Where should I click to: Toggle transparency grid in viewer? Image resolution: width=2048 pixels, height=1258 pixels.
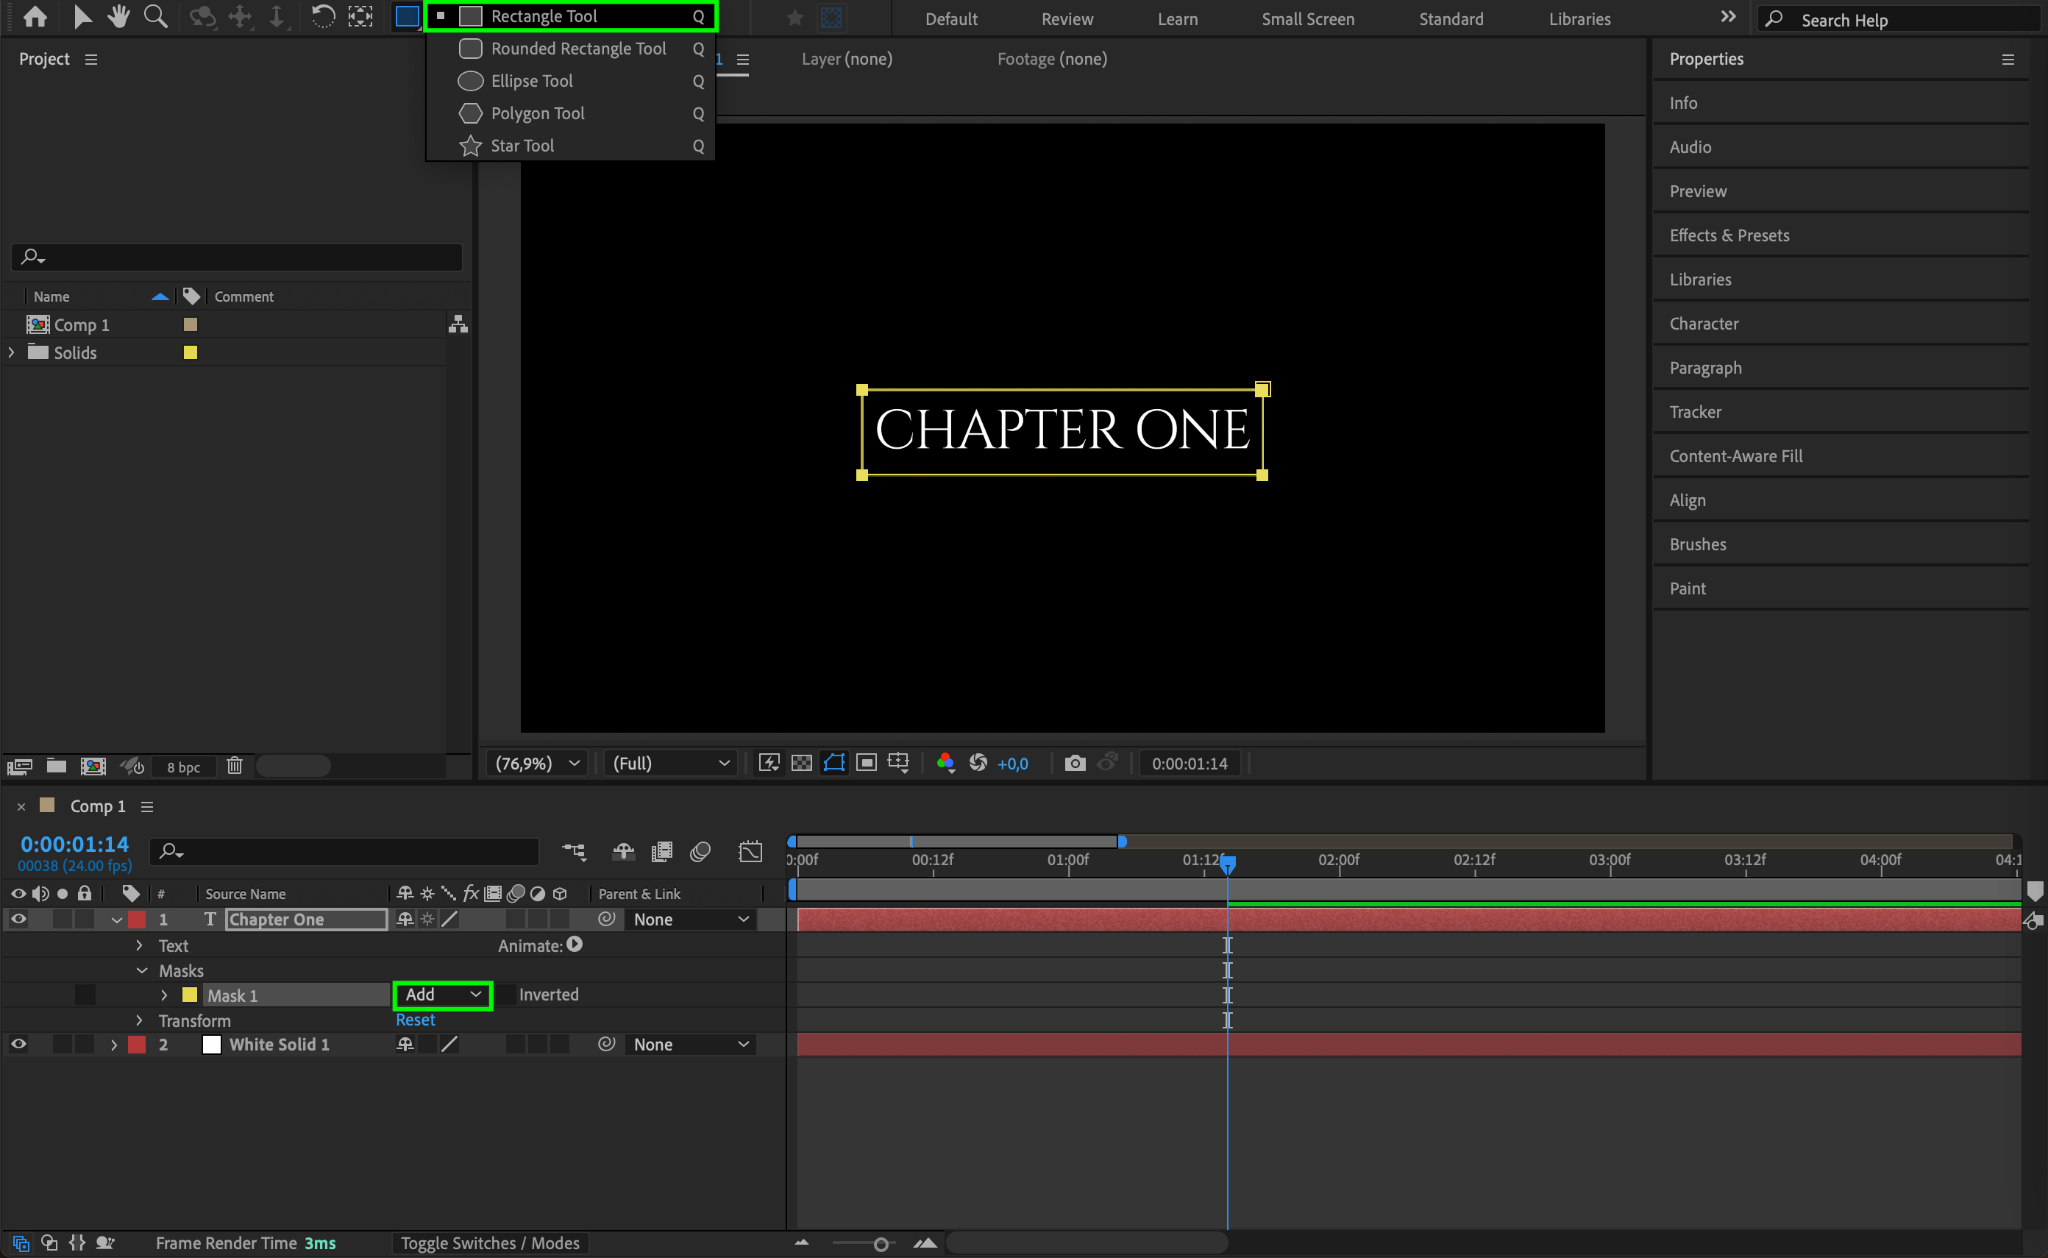[801, 764]
